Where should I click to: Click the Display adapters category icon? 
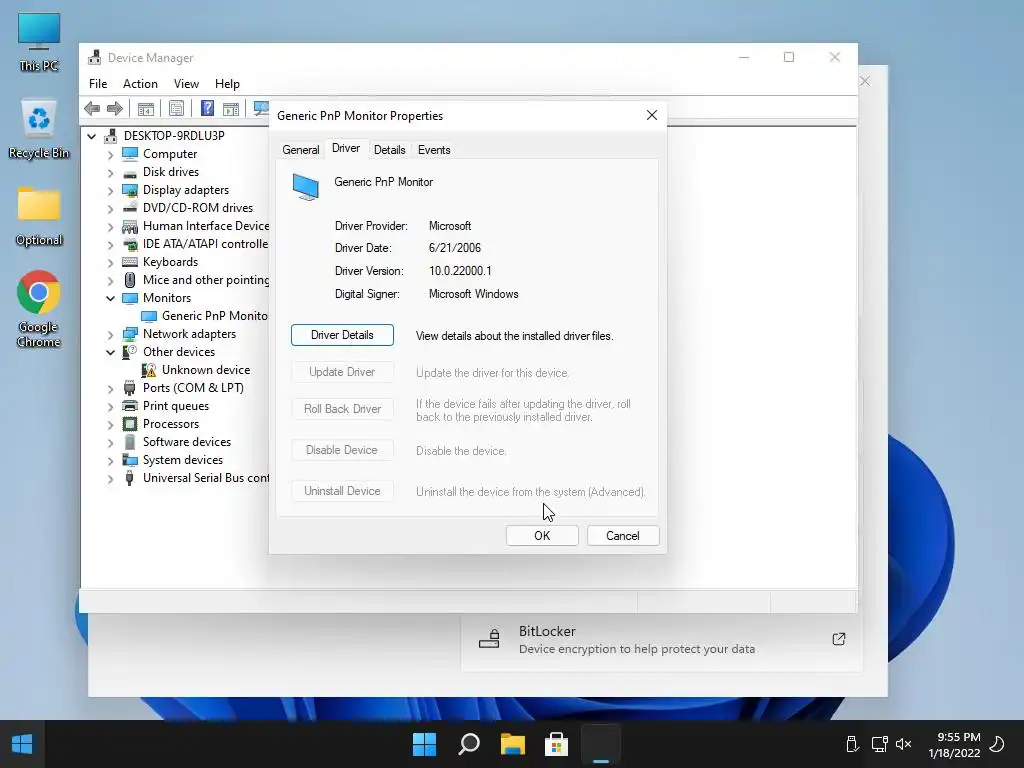tap(130, 190)
